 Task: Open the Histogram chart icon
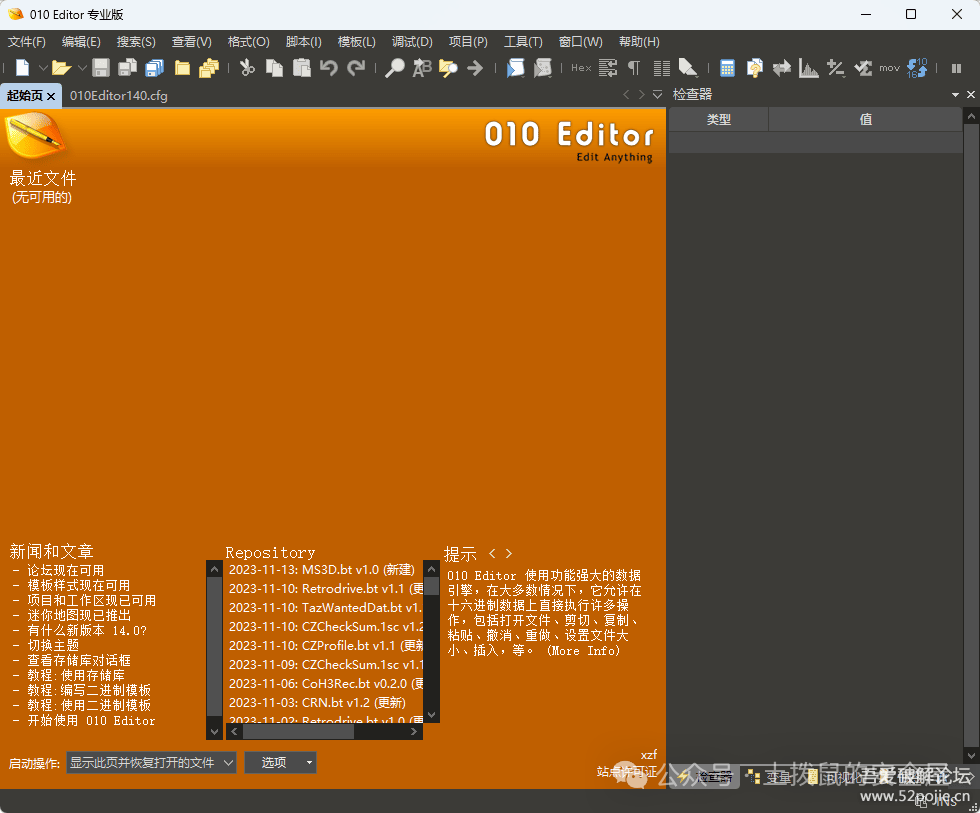tap(809, 67)
